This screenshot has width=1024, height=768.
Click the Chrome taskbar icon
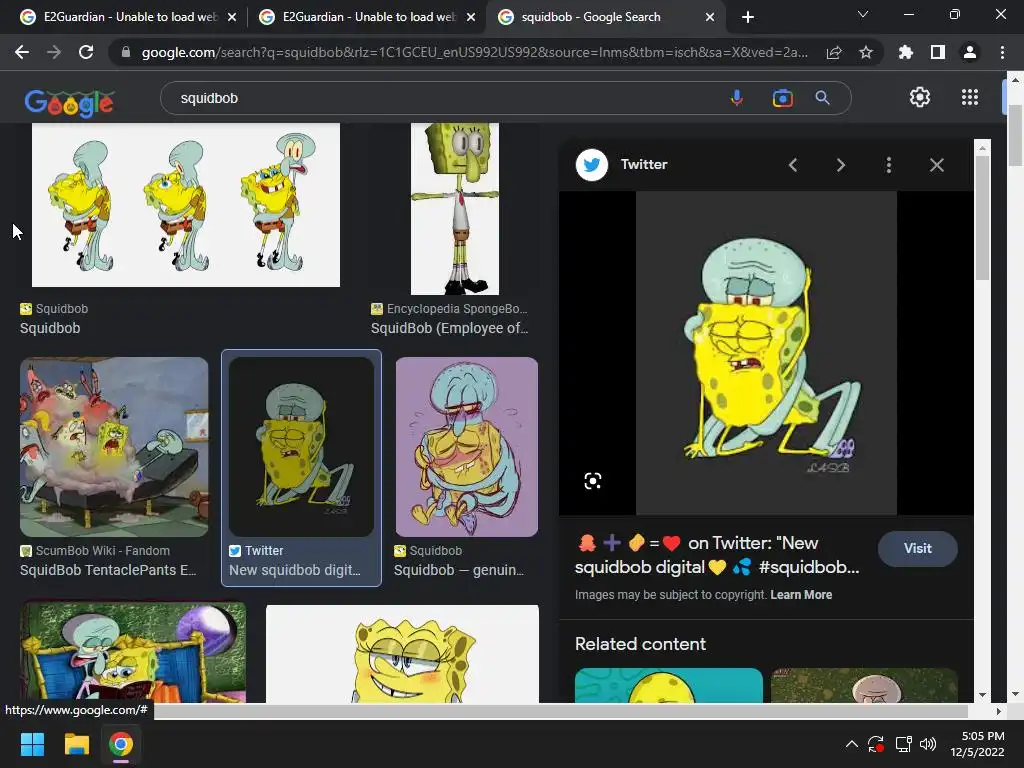[x=121, y=744]
